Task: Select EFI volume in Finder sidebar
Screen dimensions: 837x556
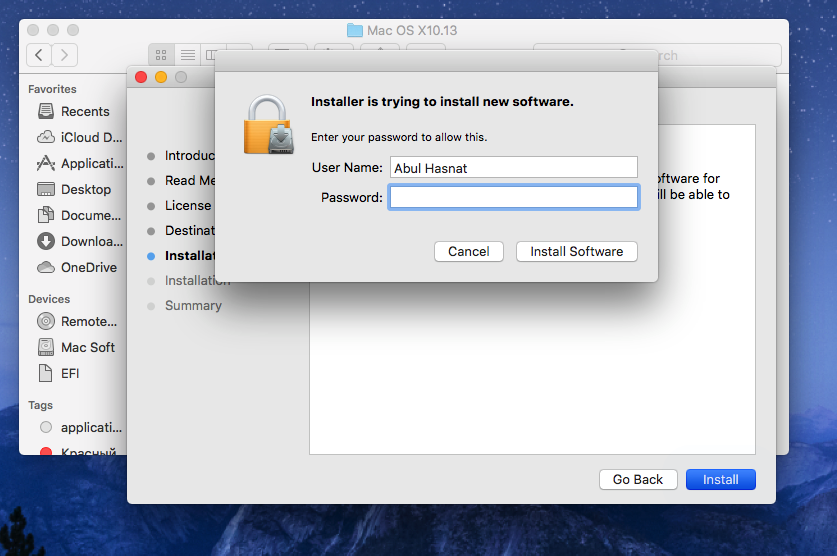Action: 59,374
